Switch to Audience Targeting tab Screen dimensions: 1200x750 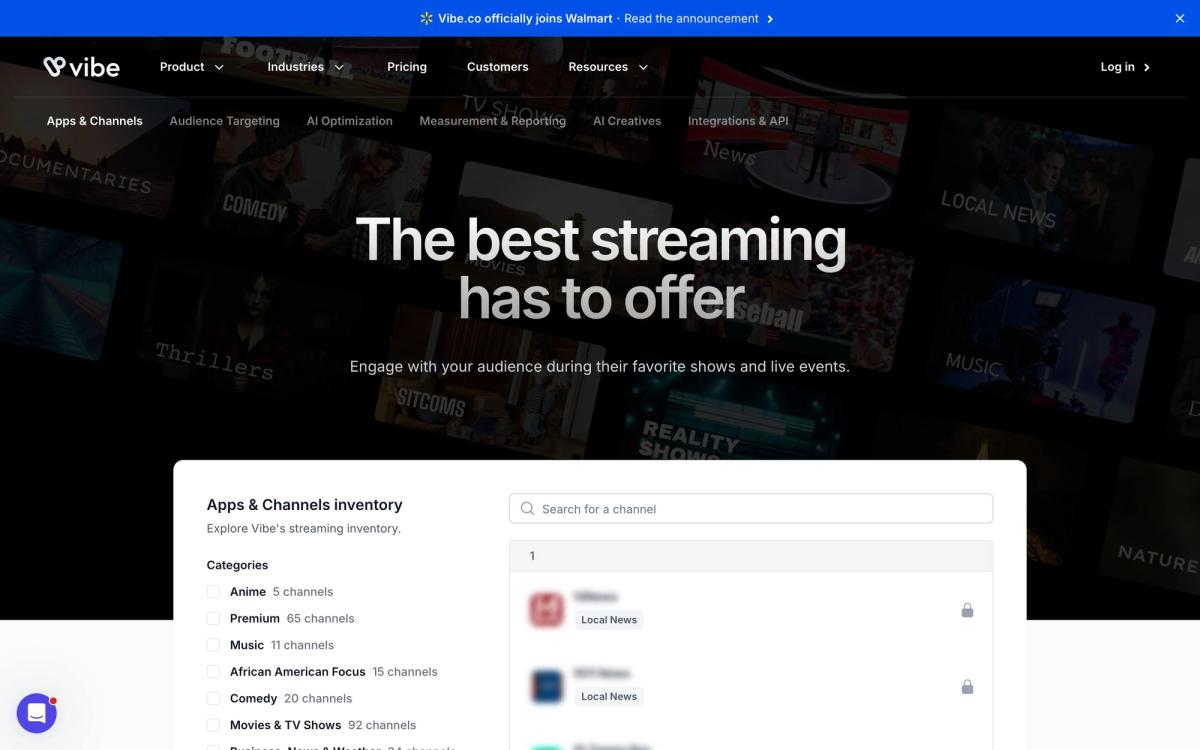(x=225, y=121)
